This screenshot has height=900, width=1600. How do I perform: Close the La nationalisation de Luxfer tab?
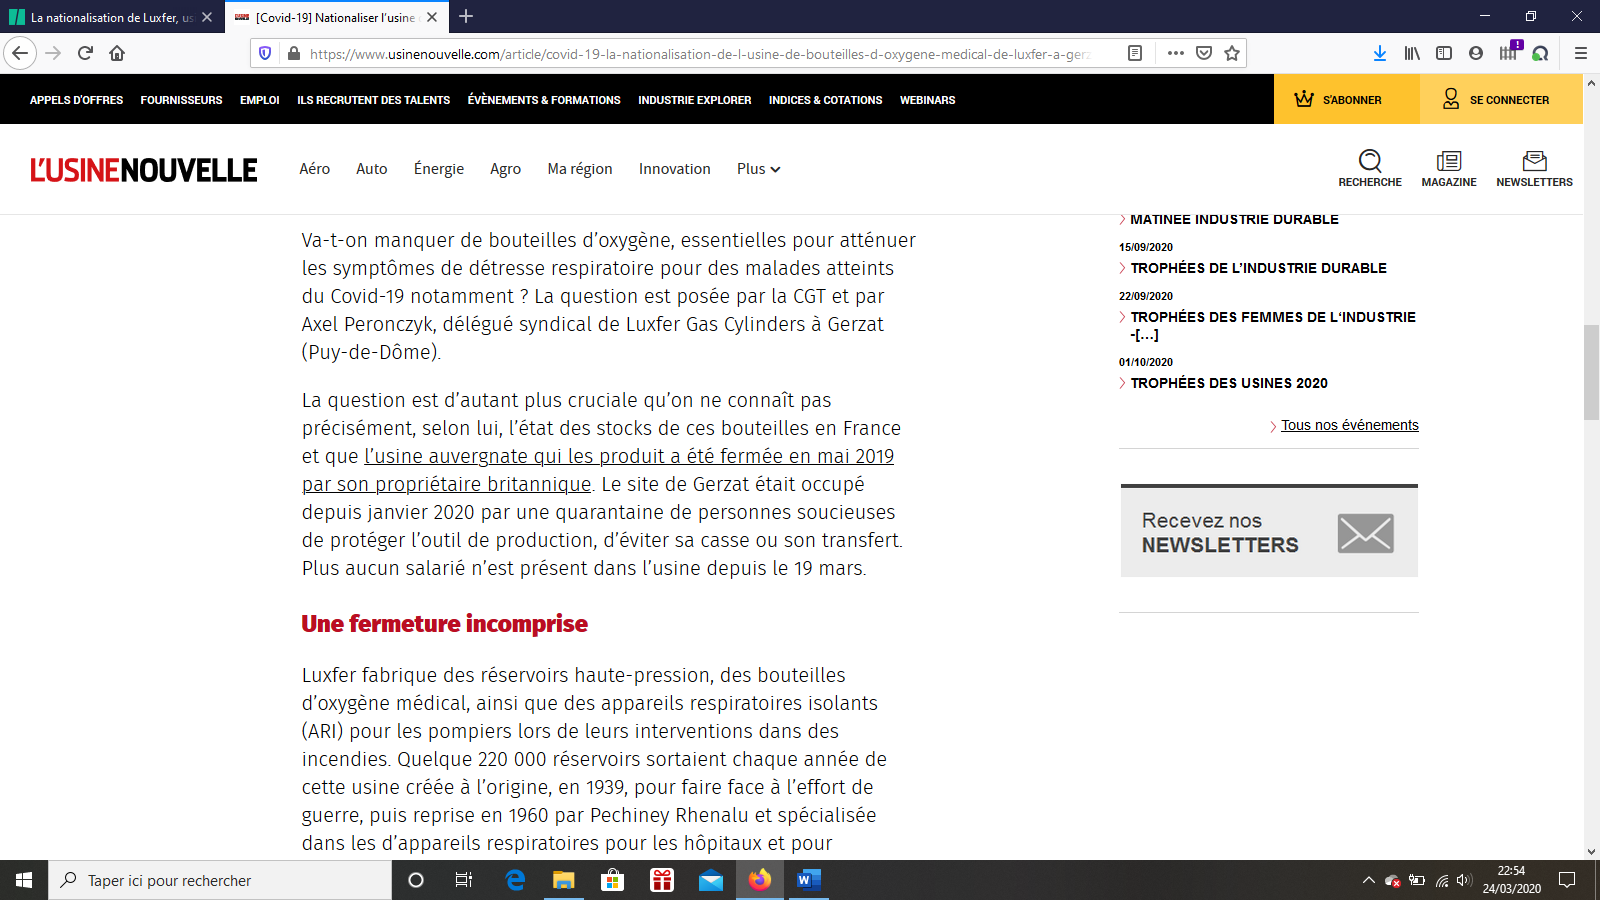coord(207,17)
